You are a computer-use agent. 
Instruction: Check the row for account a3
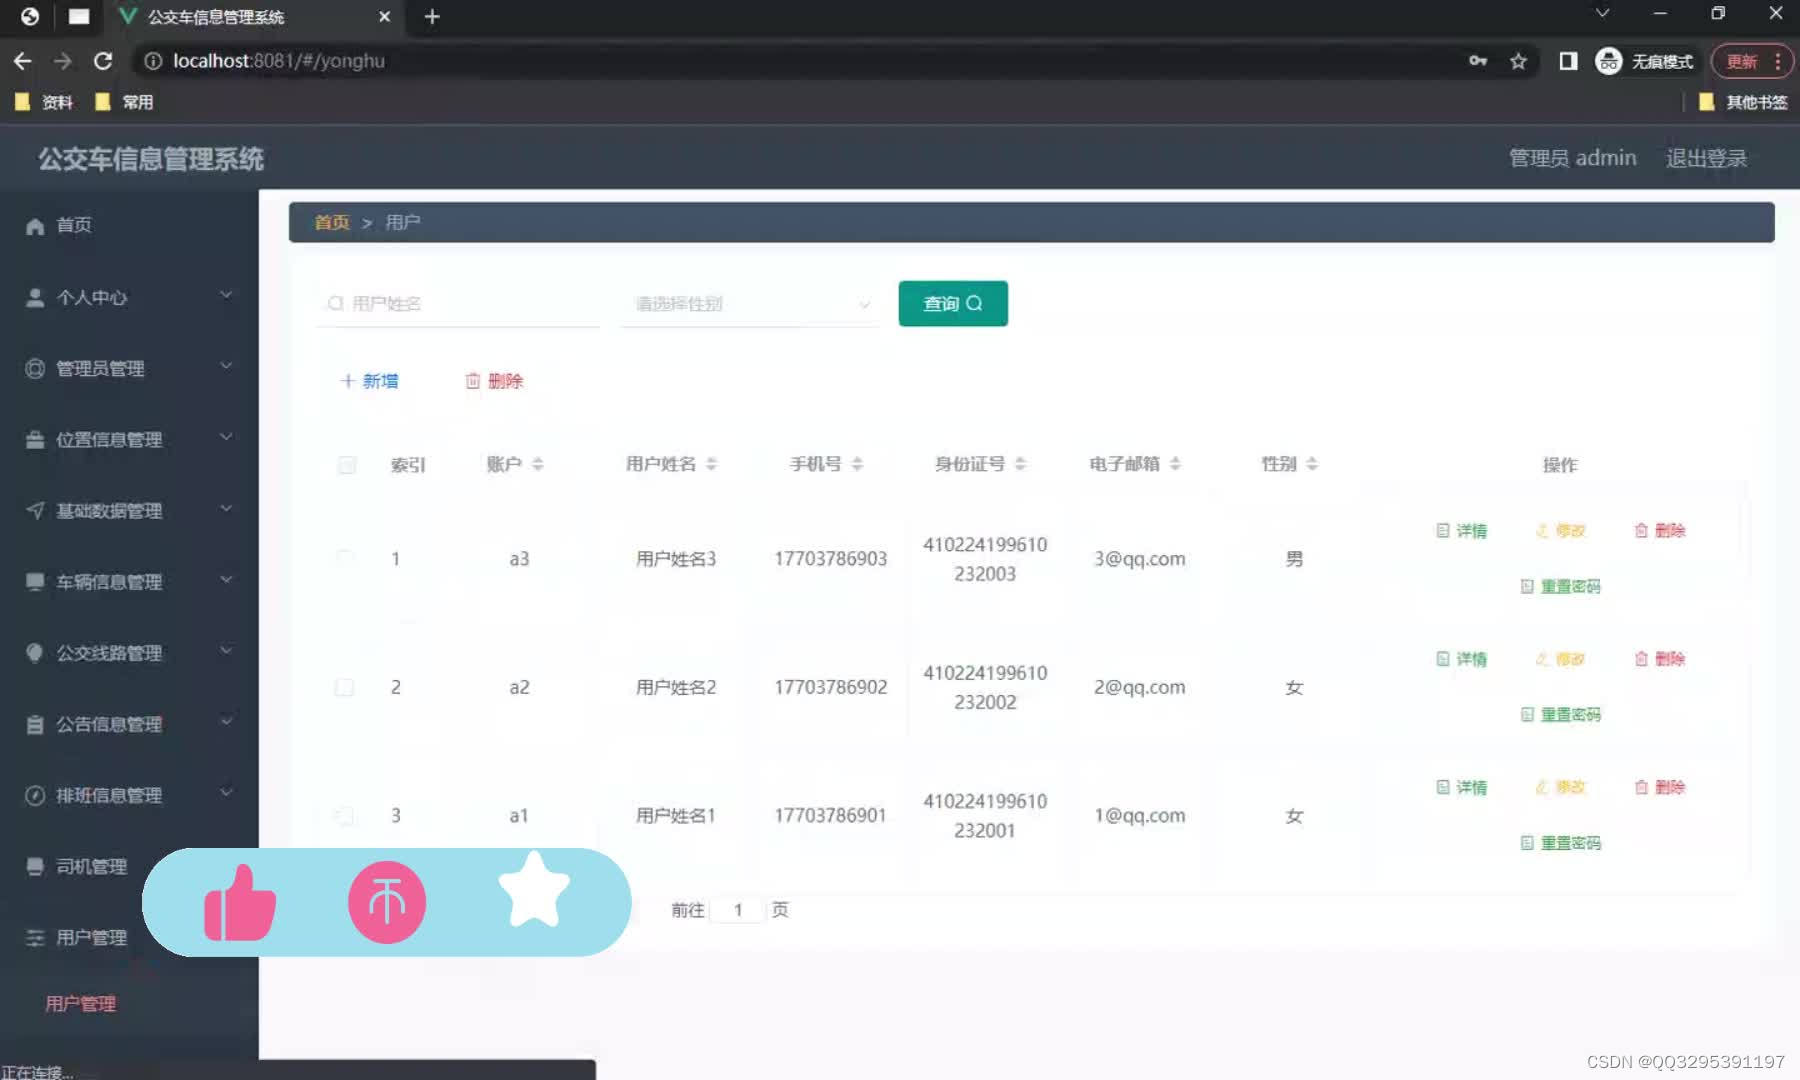(344, 558)
